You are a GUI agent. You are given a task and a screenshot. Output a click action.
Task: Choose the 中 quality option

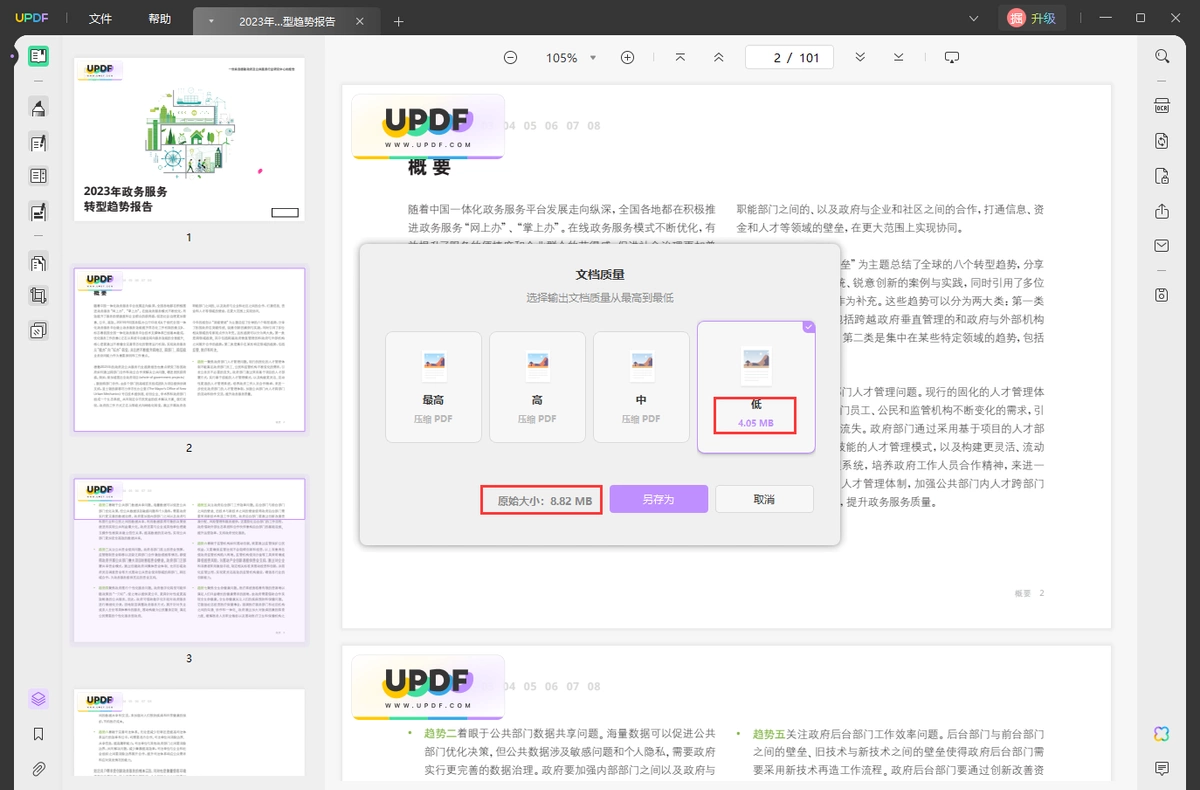(x=641, y=387)
